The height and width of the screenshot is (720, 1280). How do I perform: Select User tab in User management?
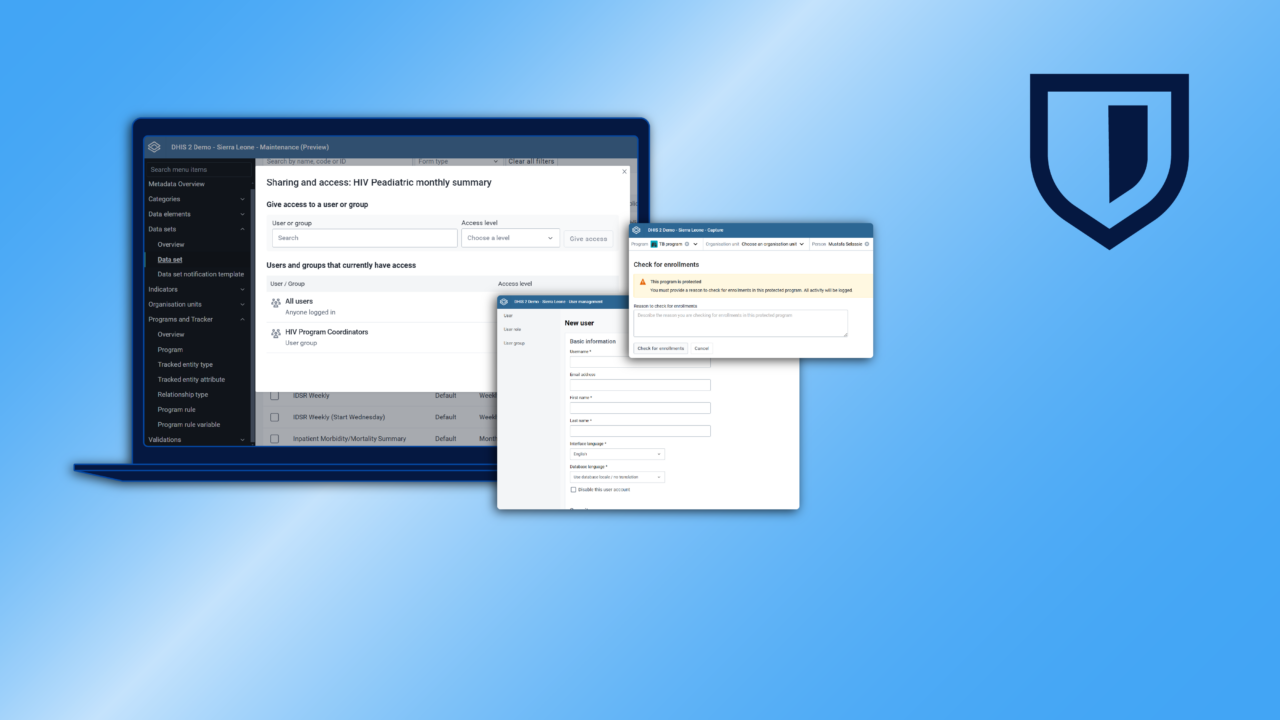pyautogui.click(x=508, y=315)
